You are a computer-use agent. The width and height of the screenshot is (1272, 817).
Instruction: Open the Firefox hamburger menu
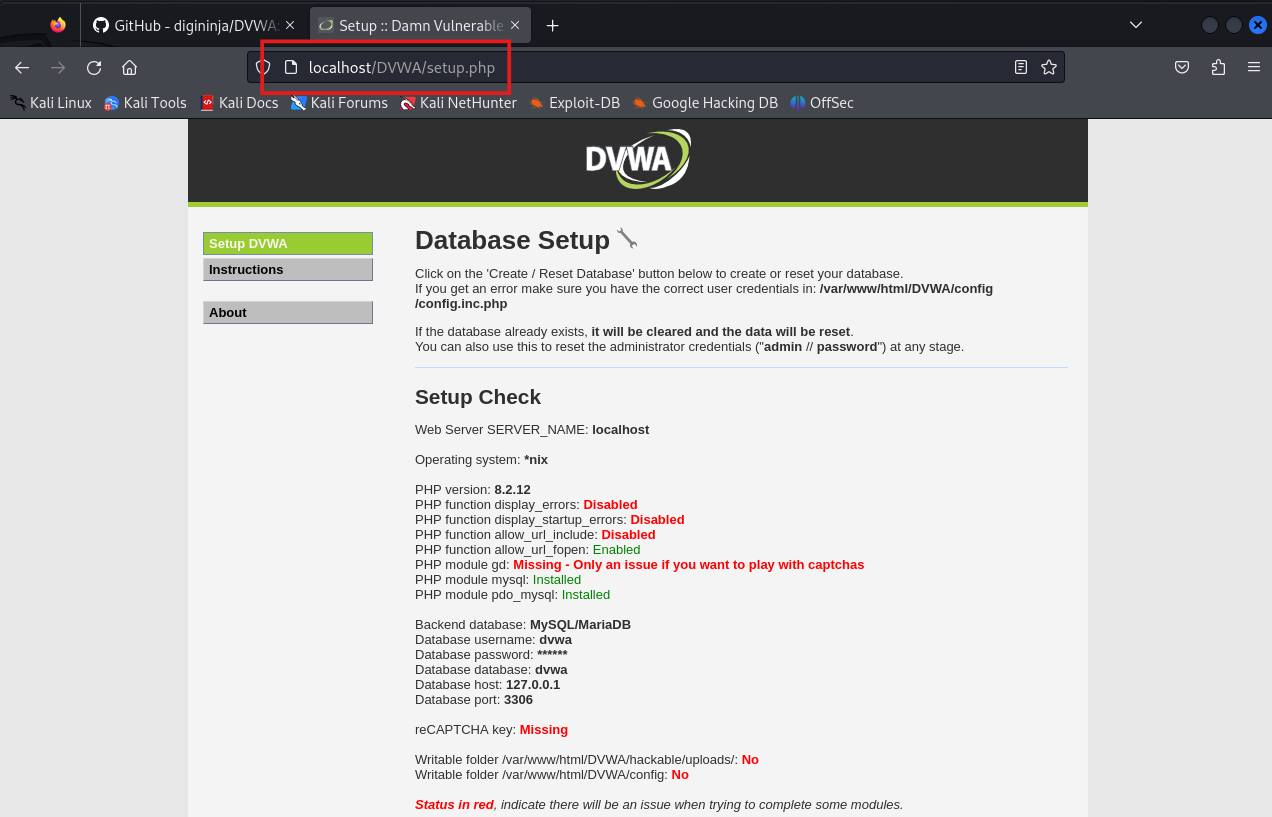[x=1254, y=67]
